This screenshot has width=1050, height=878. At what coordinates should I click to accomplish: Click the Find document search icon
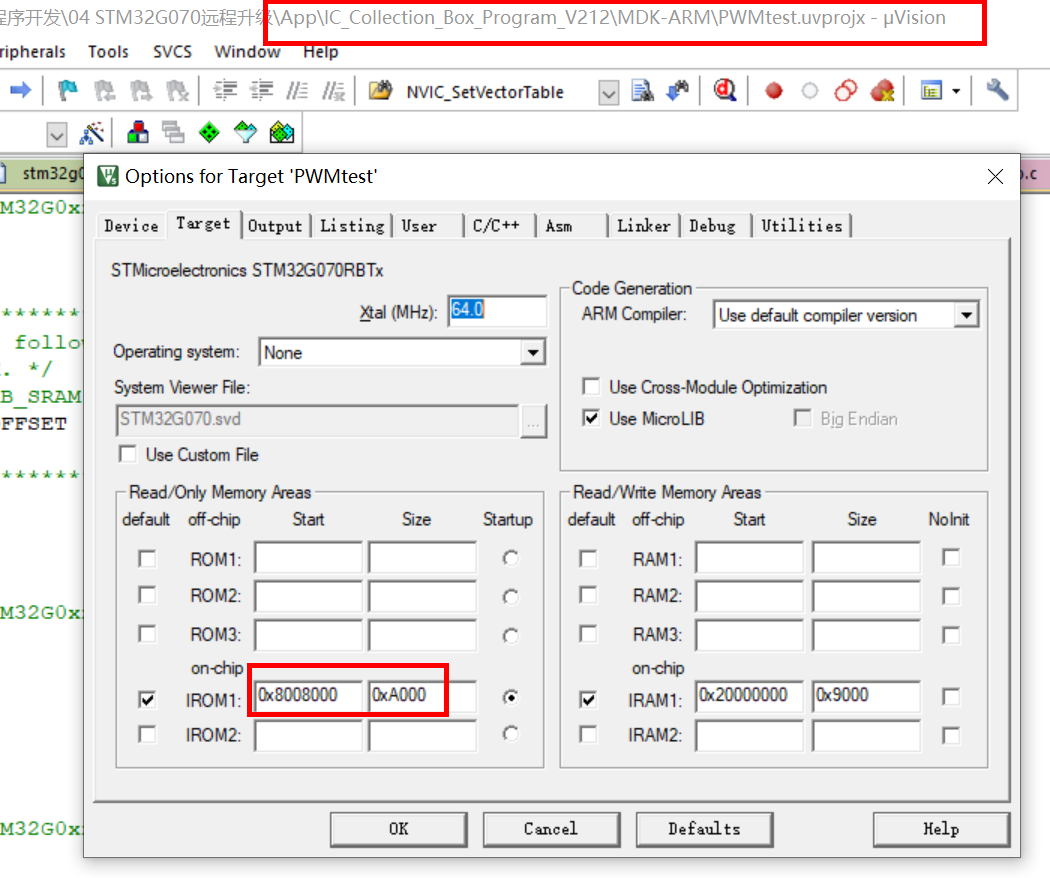click(x=643, y=90)
